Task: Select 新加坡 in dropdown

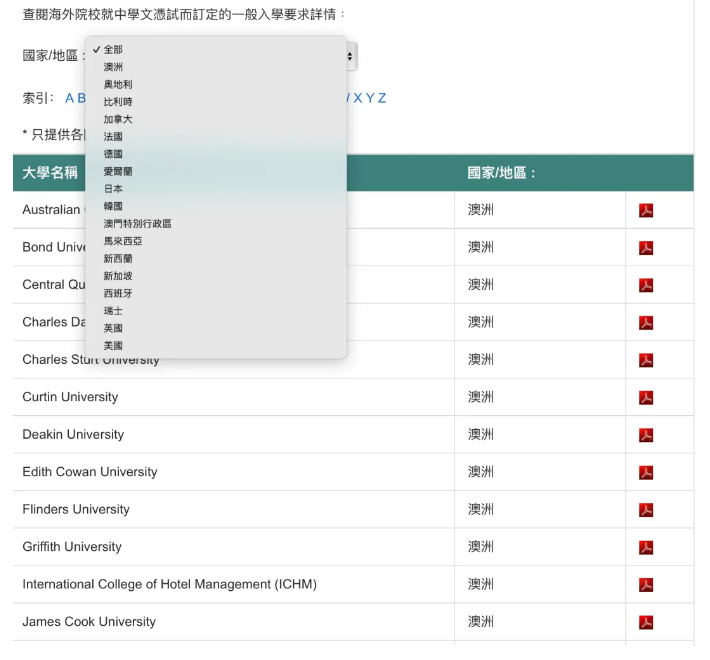Action: click(216, 276)
